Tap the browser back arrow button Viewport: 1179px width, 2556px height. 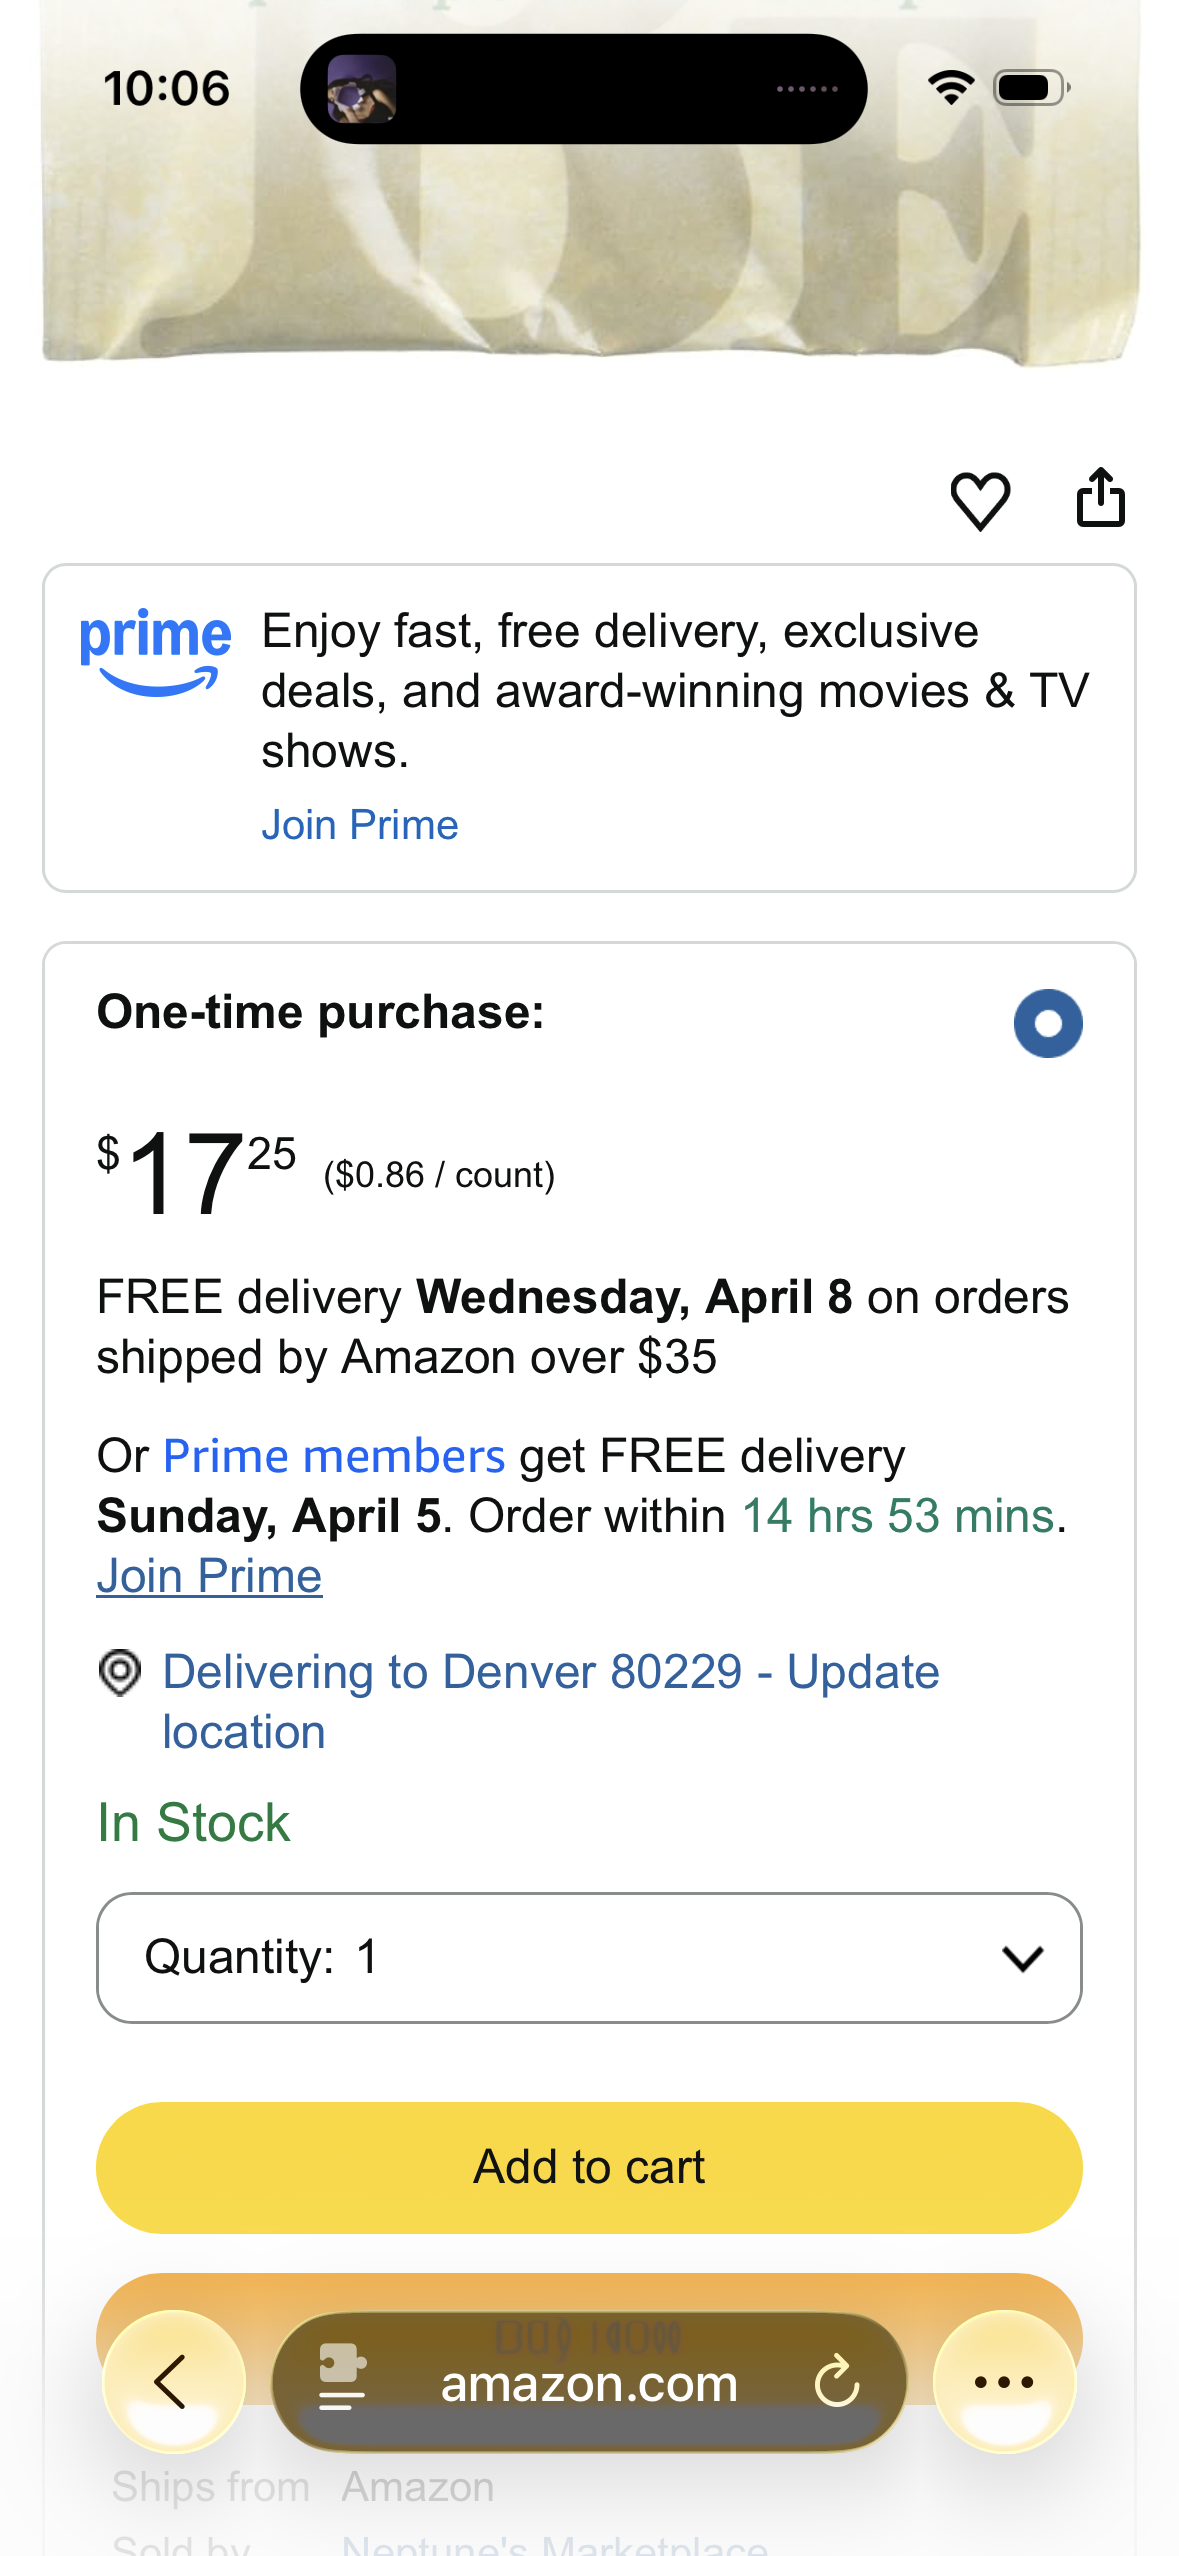click(x=174, y=2382)
